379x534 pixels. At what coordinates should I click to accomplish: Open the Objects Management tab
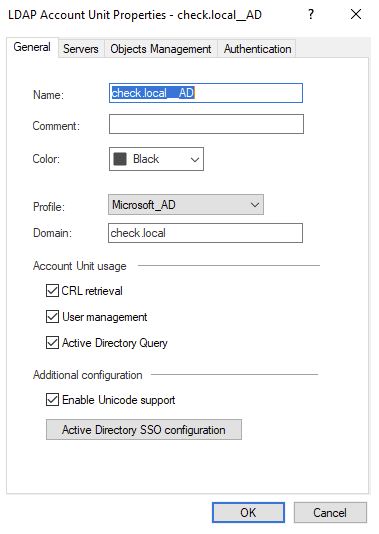pyautogui.click(x=161, y=49)
